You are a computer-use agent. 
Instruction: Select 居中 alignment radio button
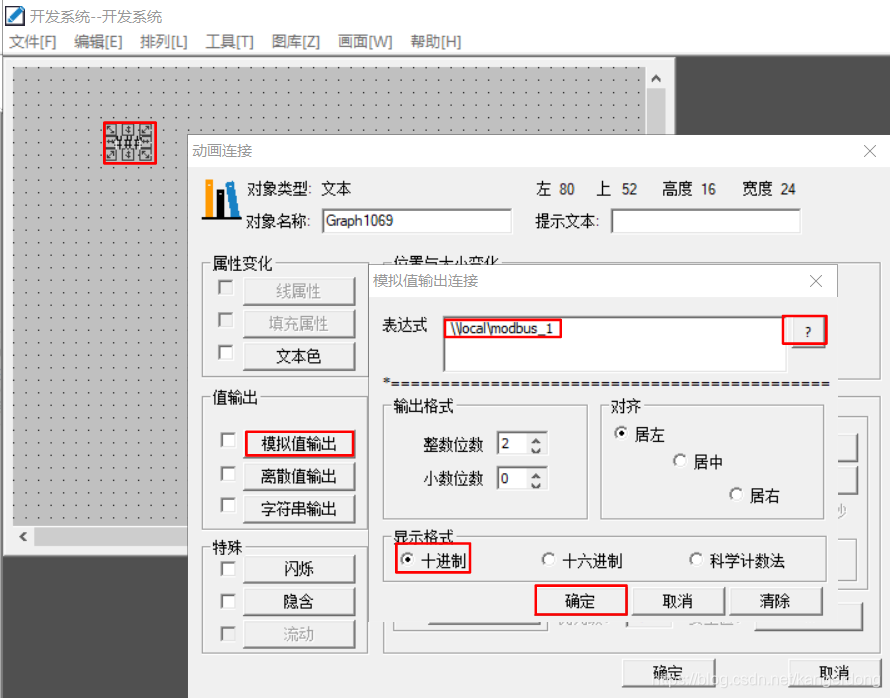coord(680,460)
